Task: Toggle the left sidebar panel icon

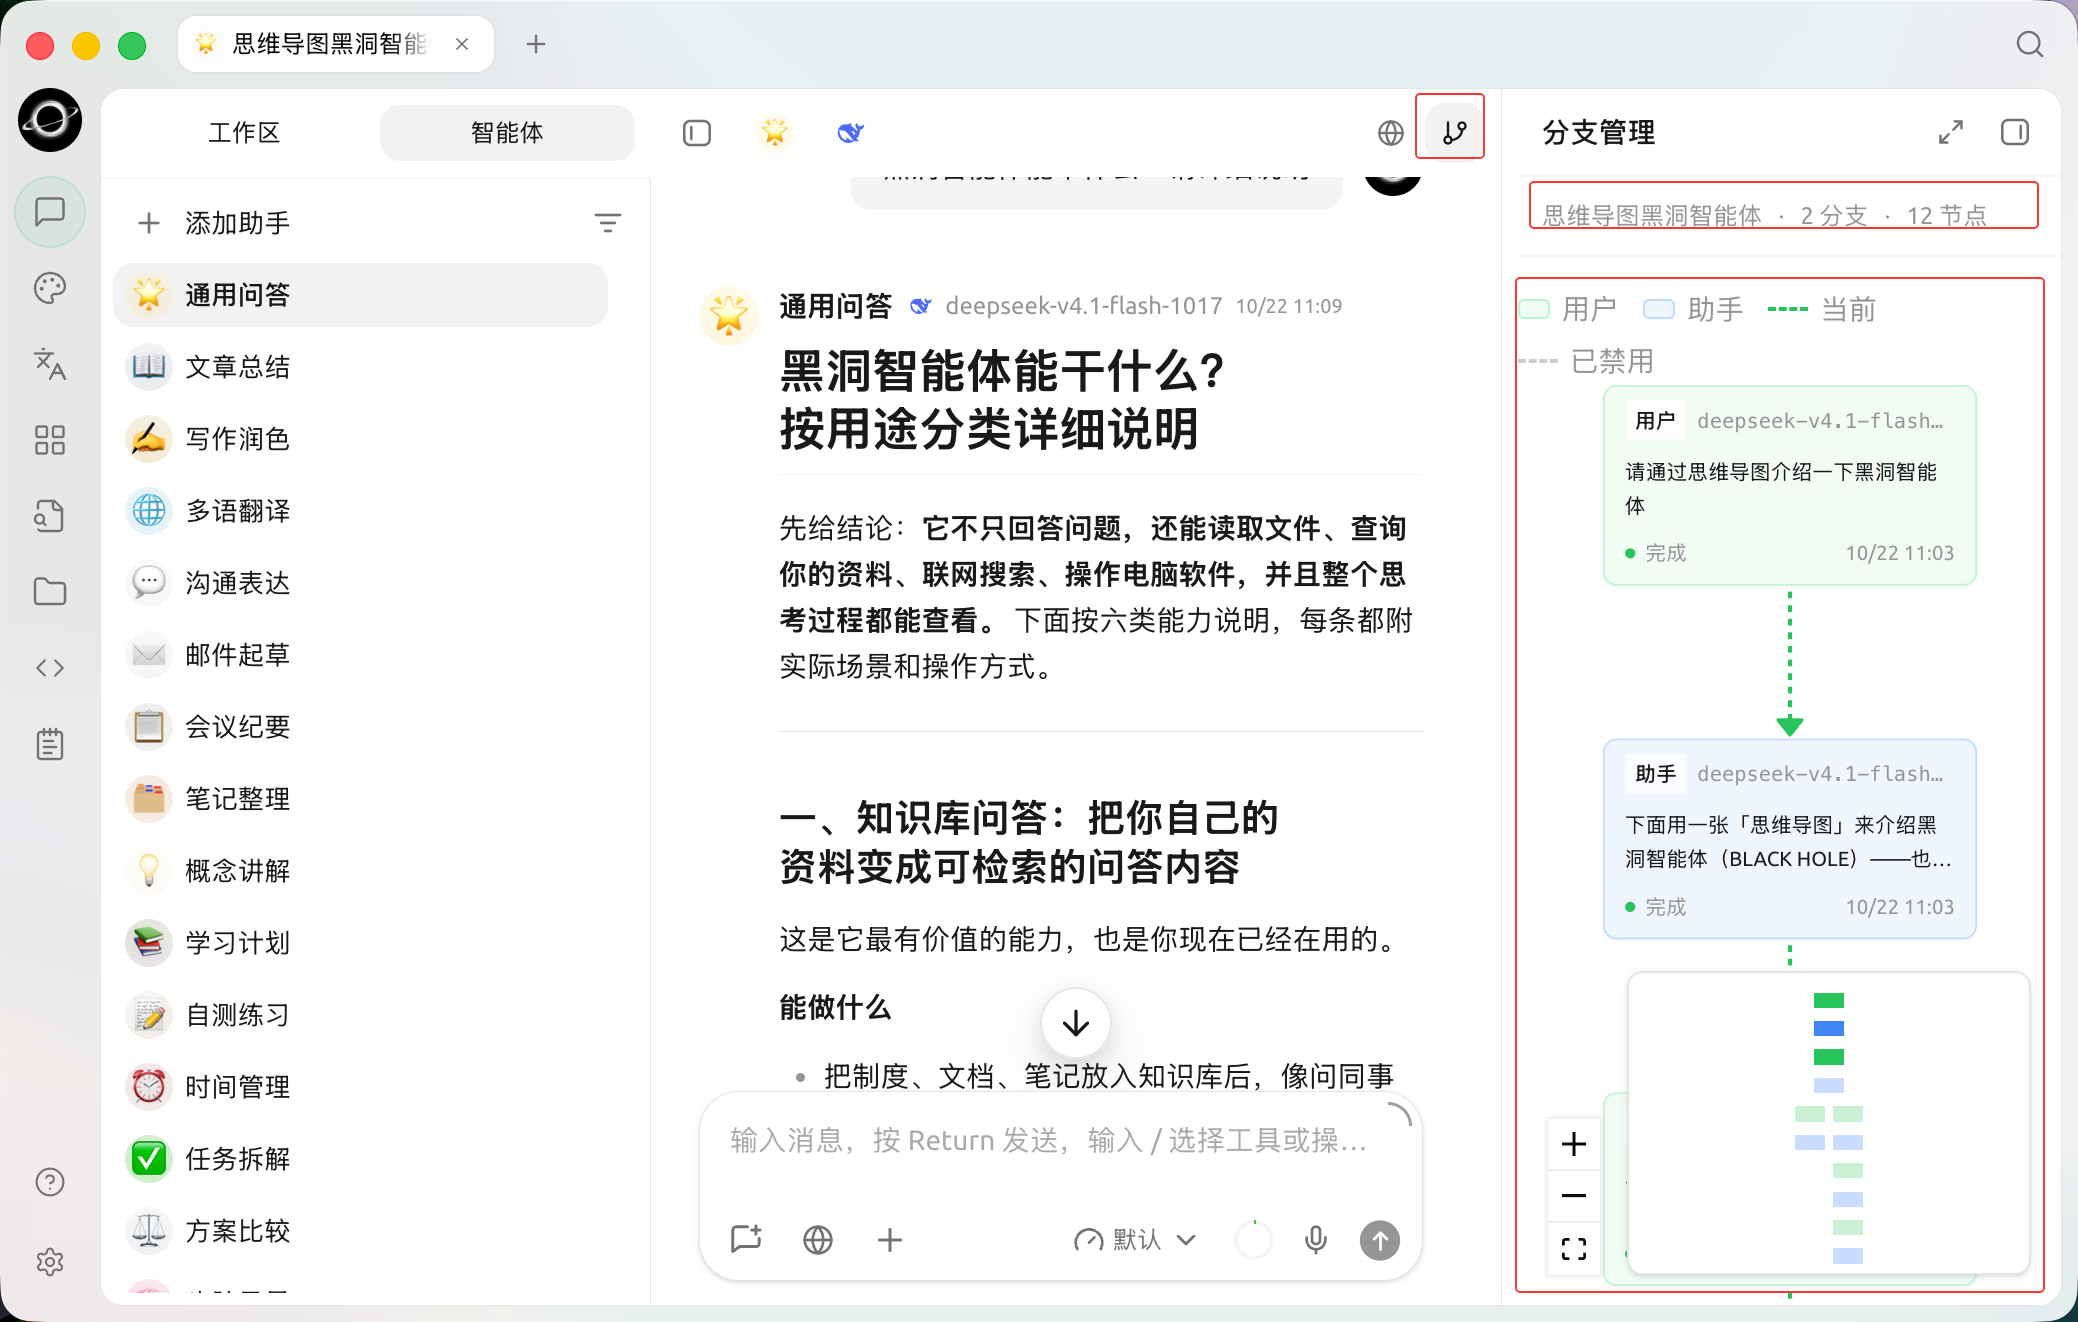Action: [697, 133]
